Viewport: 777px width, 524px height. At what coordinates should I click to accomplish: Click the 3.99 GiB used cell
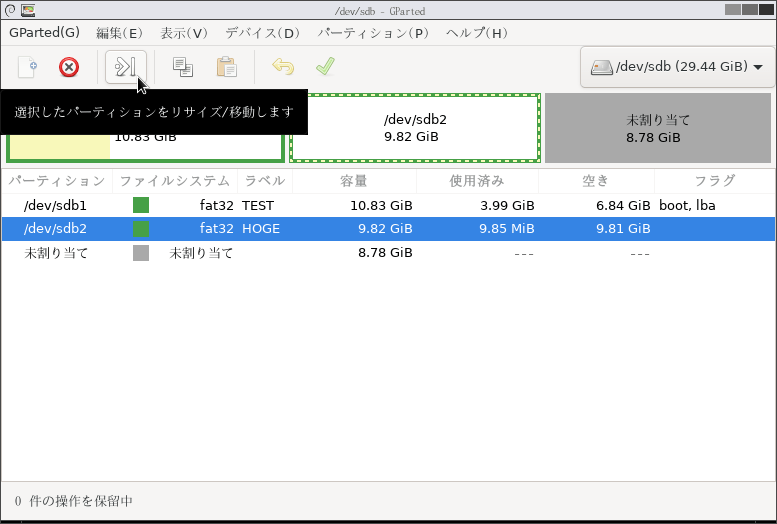pyautogui.click(x=507, y=205)
